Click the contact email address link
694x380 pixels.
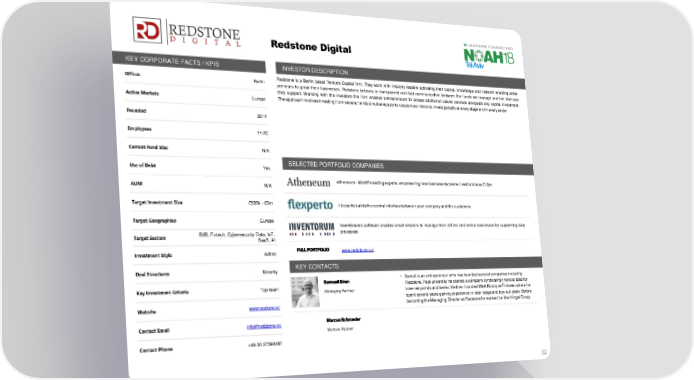pos(264,326)
